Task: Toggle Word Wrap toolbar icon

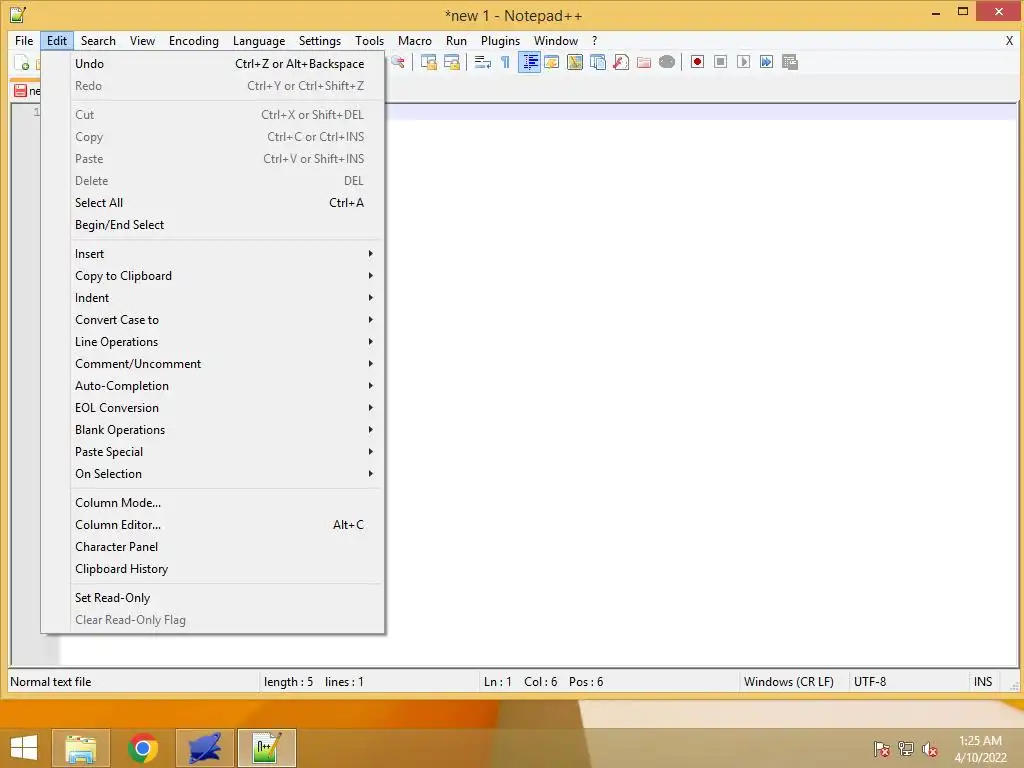Action: click(x=483, y=62)
